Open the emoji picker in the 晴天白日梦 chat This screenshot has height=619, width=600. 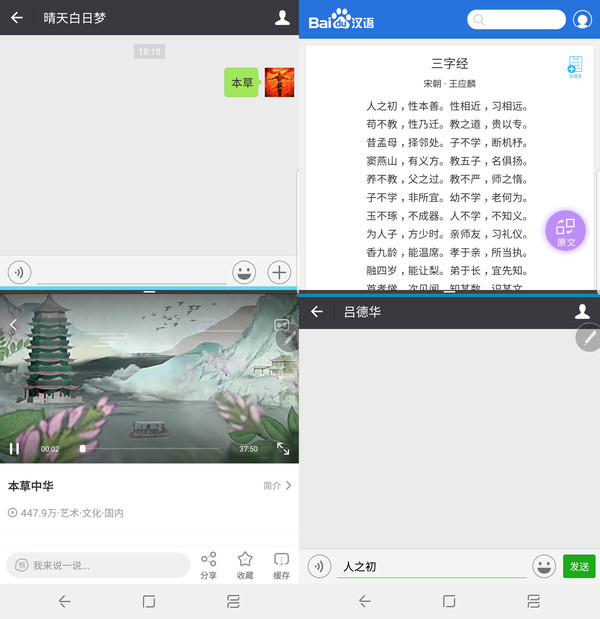point(244,272)
